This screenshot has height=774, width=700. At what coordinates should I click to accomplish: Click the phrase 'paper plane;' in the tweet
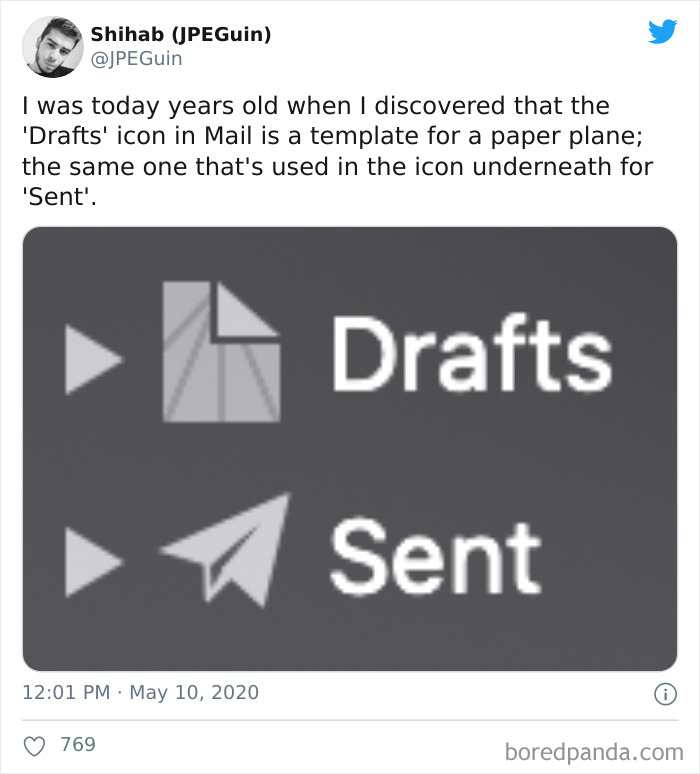point(567,136)
